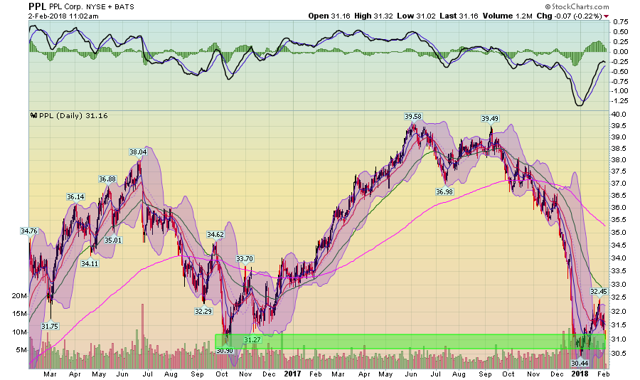640x380 pixels.
Task: Click the 10M volume axis label
Action: 19,332
